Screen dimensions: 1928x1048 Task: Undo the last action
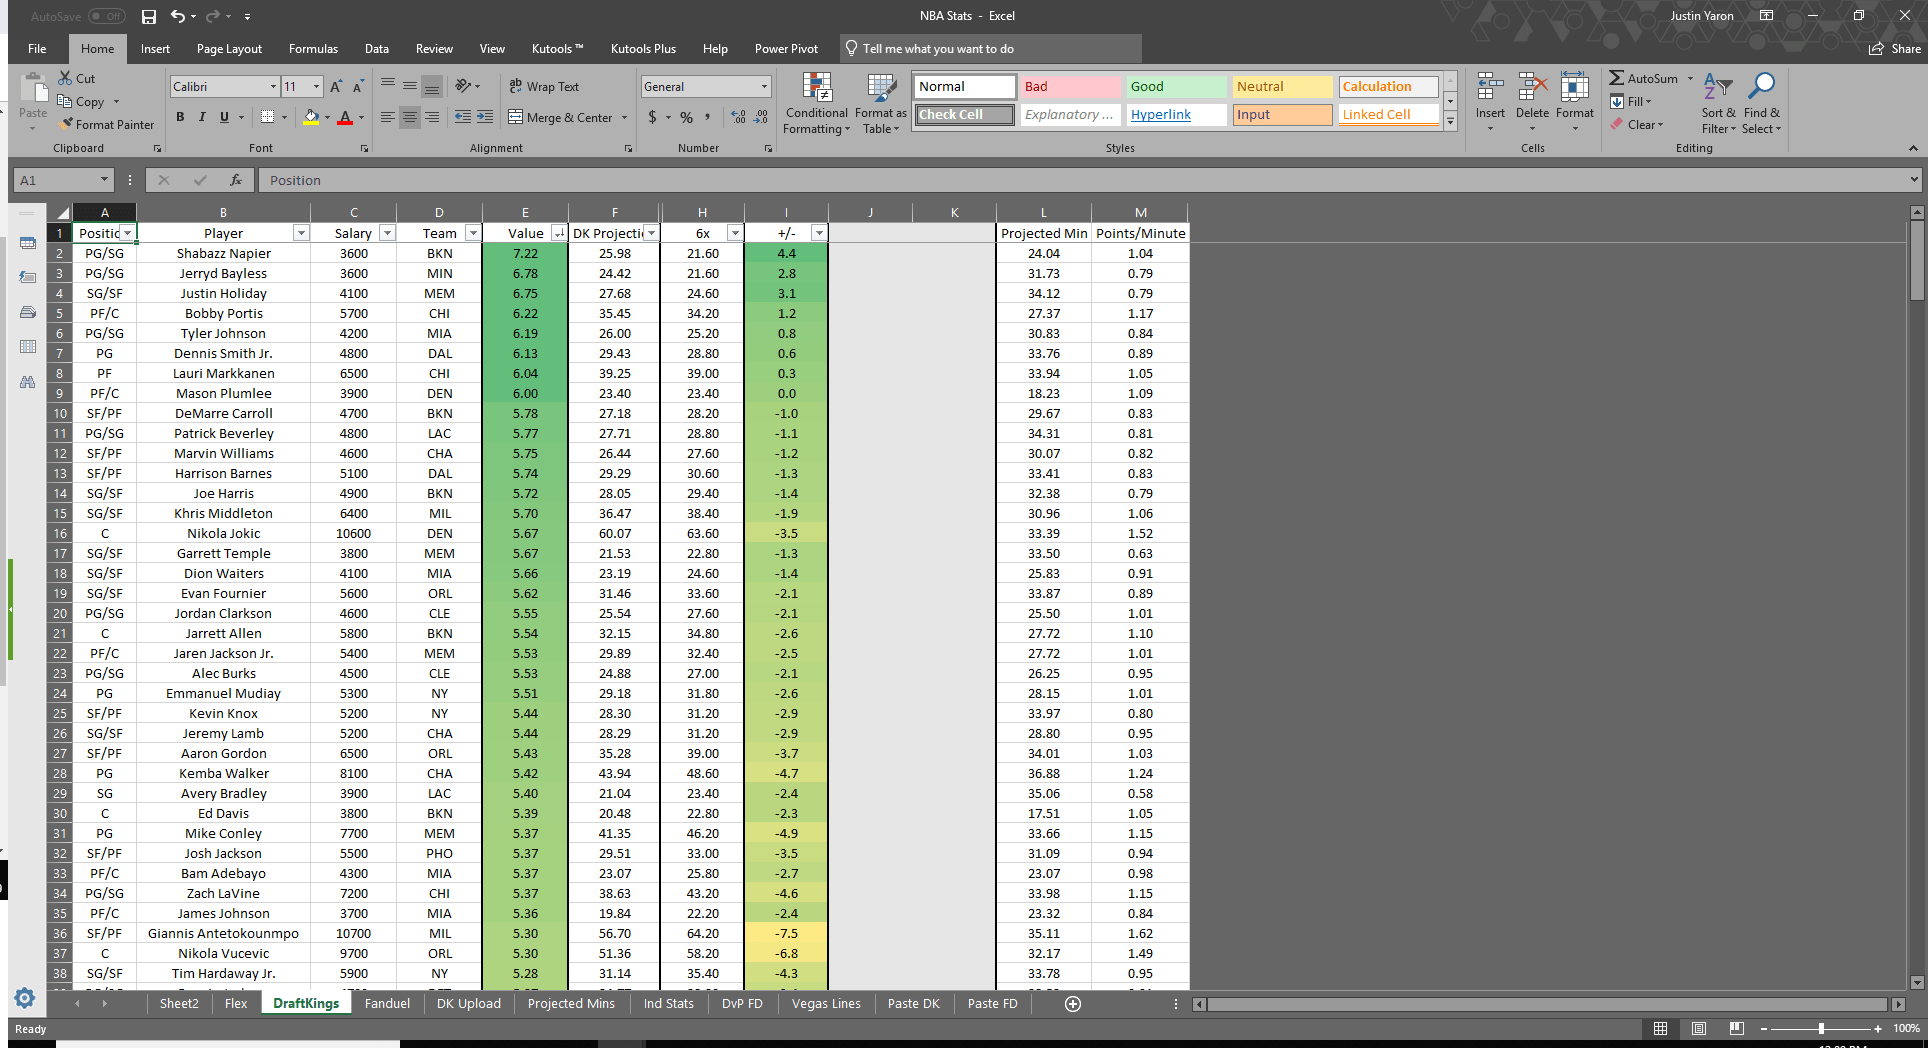(177, 16)
